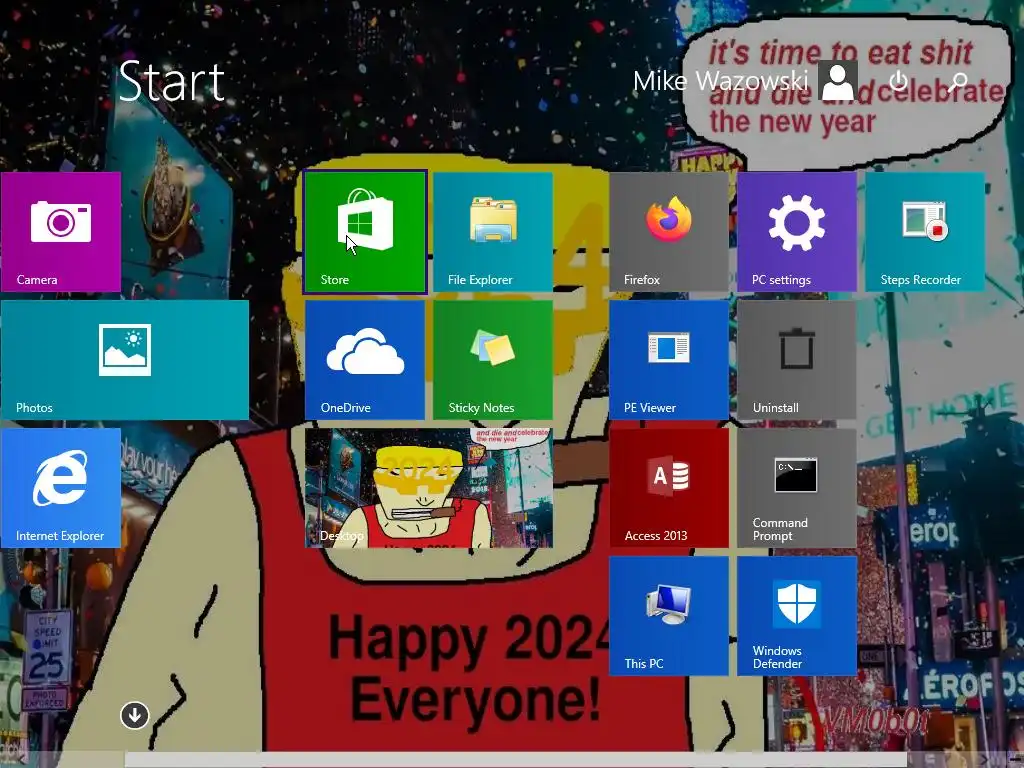Launch Sticky Notes tile
This screenshot has height=768, width=1024.
pyautogui.click(x=493, y=360)
